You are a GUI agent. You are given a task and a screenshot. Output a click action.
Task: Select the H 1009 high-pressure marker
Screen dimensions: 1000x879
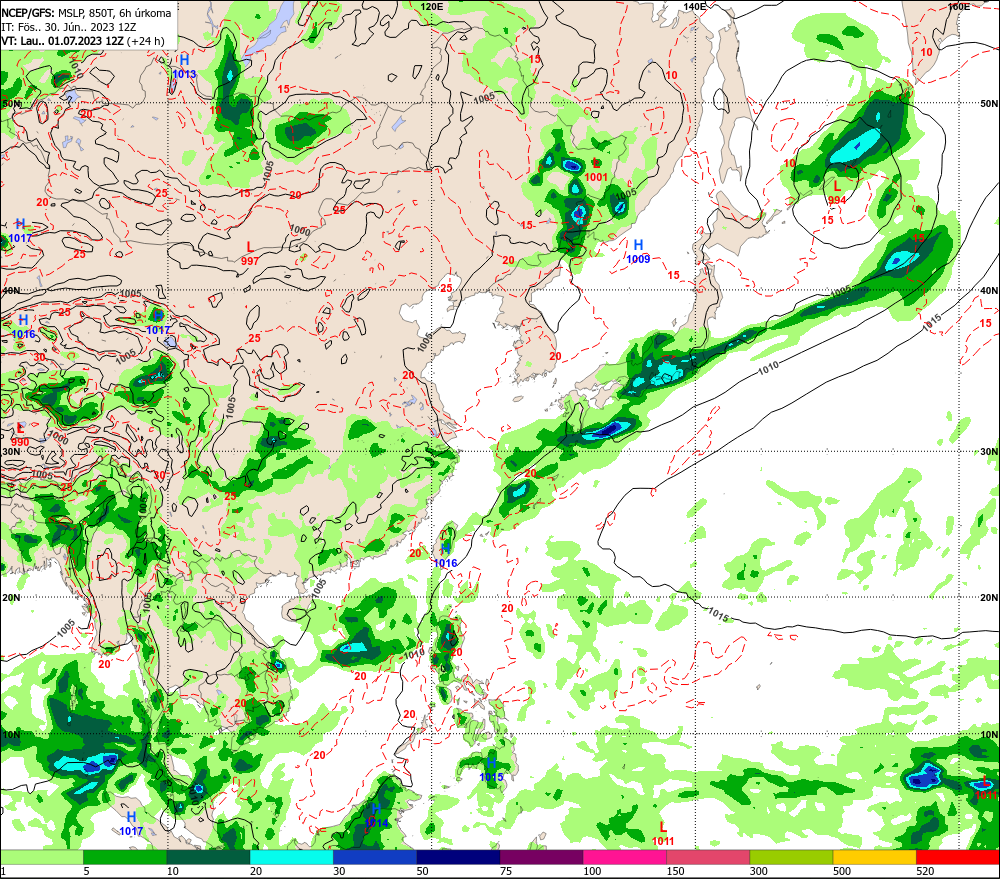pyautogui.click(x=638, y=251)
